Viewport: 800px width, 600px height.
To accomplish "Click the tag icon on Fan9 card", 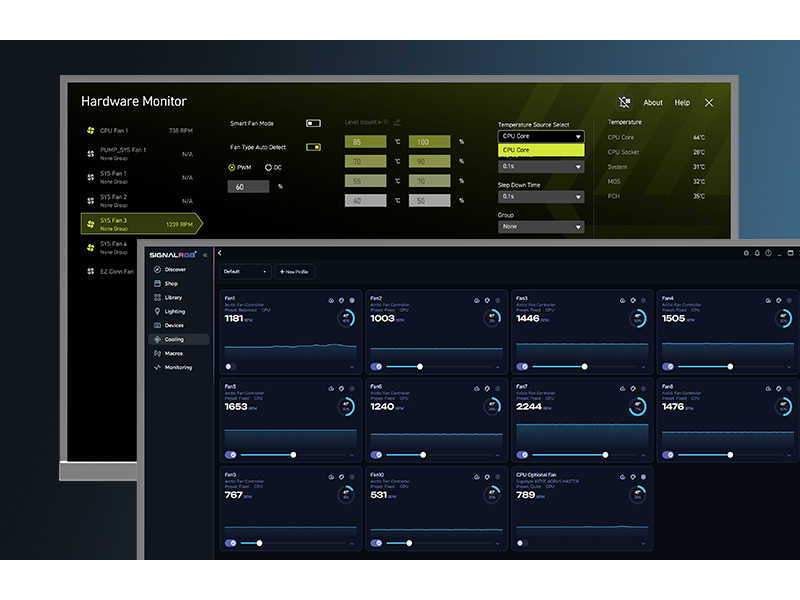I will (x=341, y=477).
